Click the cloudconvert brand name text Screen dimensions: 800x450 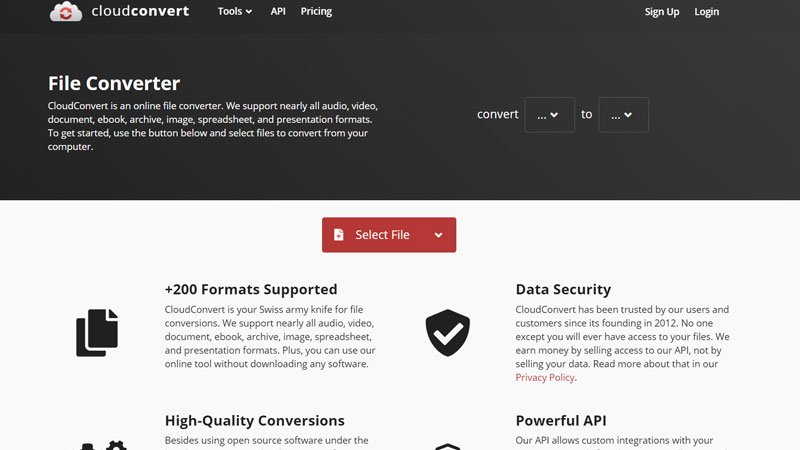pyautogui.click(x=140, y=11)
